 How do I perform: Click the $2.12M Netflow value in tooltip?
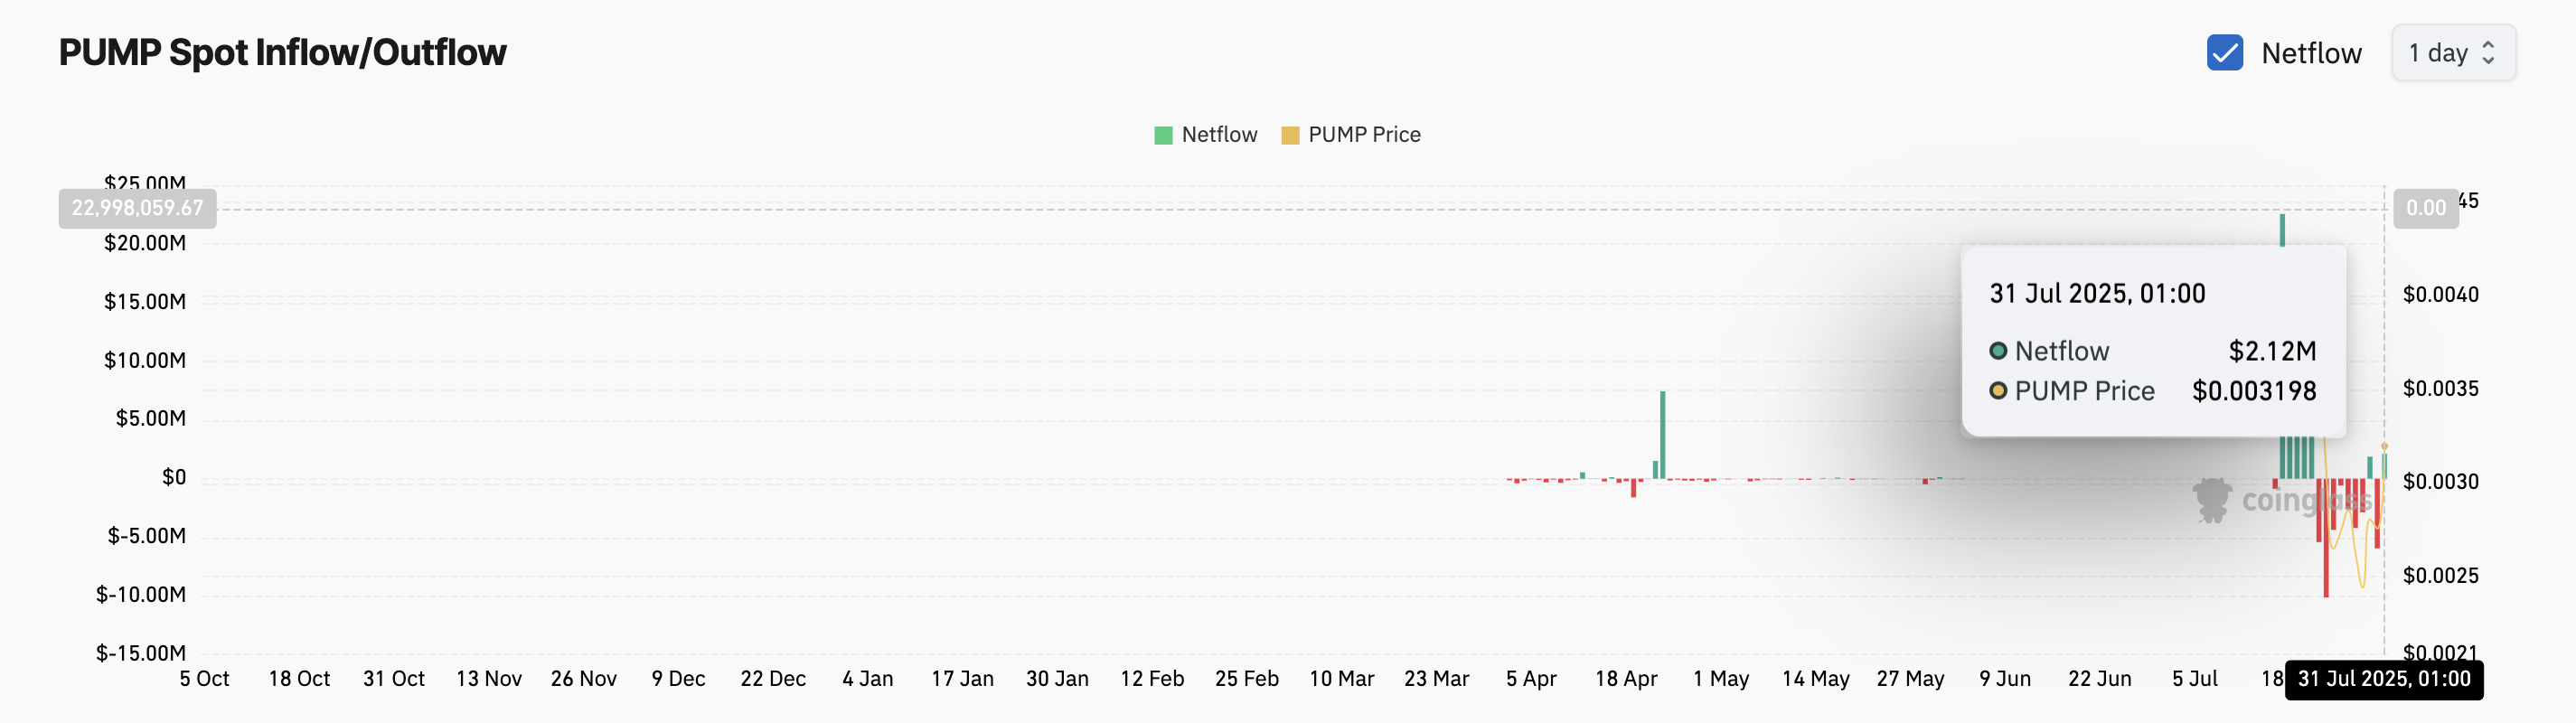pos(2272,351)
